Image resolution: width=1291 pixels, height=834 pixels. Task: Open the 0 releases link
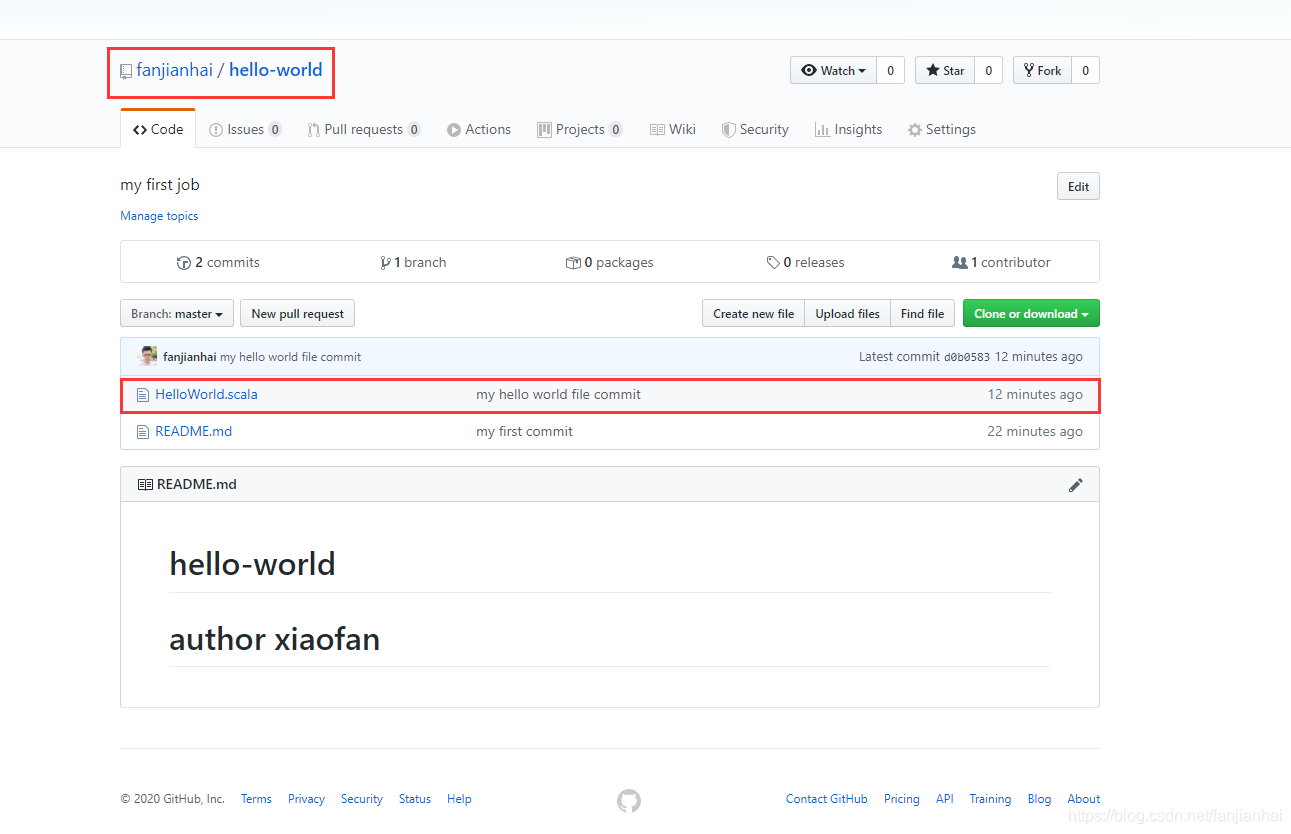pyautogui.click(x=805, y=262)
